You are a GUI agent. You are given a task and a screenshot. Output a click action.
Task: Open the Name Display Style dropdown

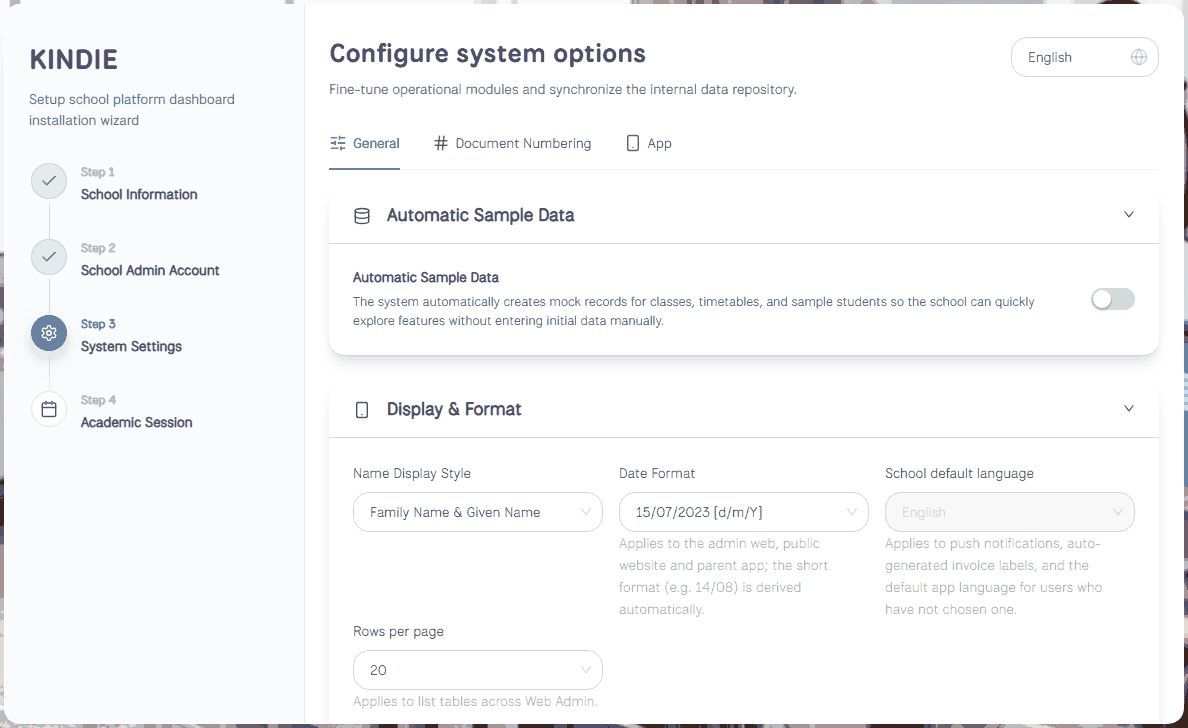coord(477,512)
